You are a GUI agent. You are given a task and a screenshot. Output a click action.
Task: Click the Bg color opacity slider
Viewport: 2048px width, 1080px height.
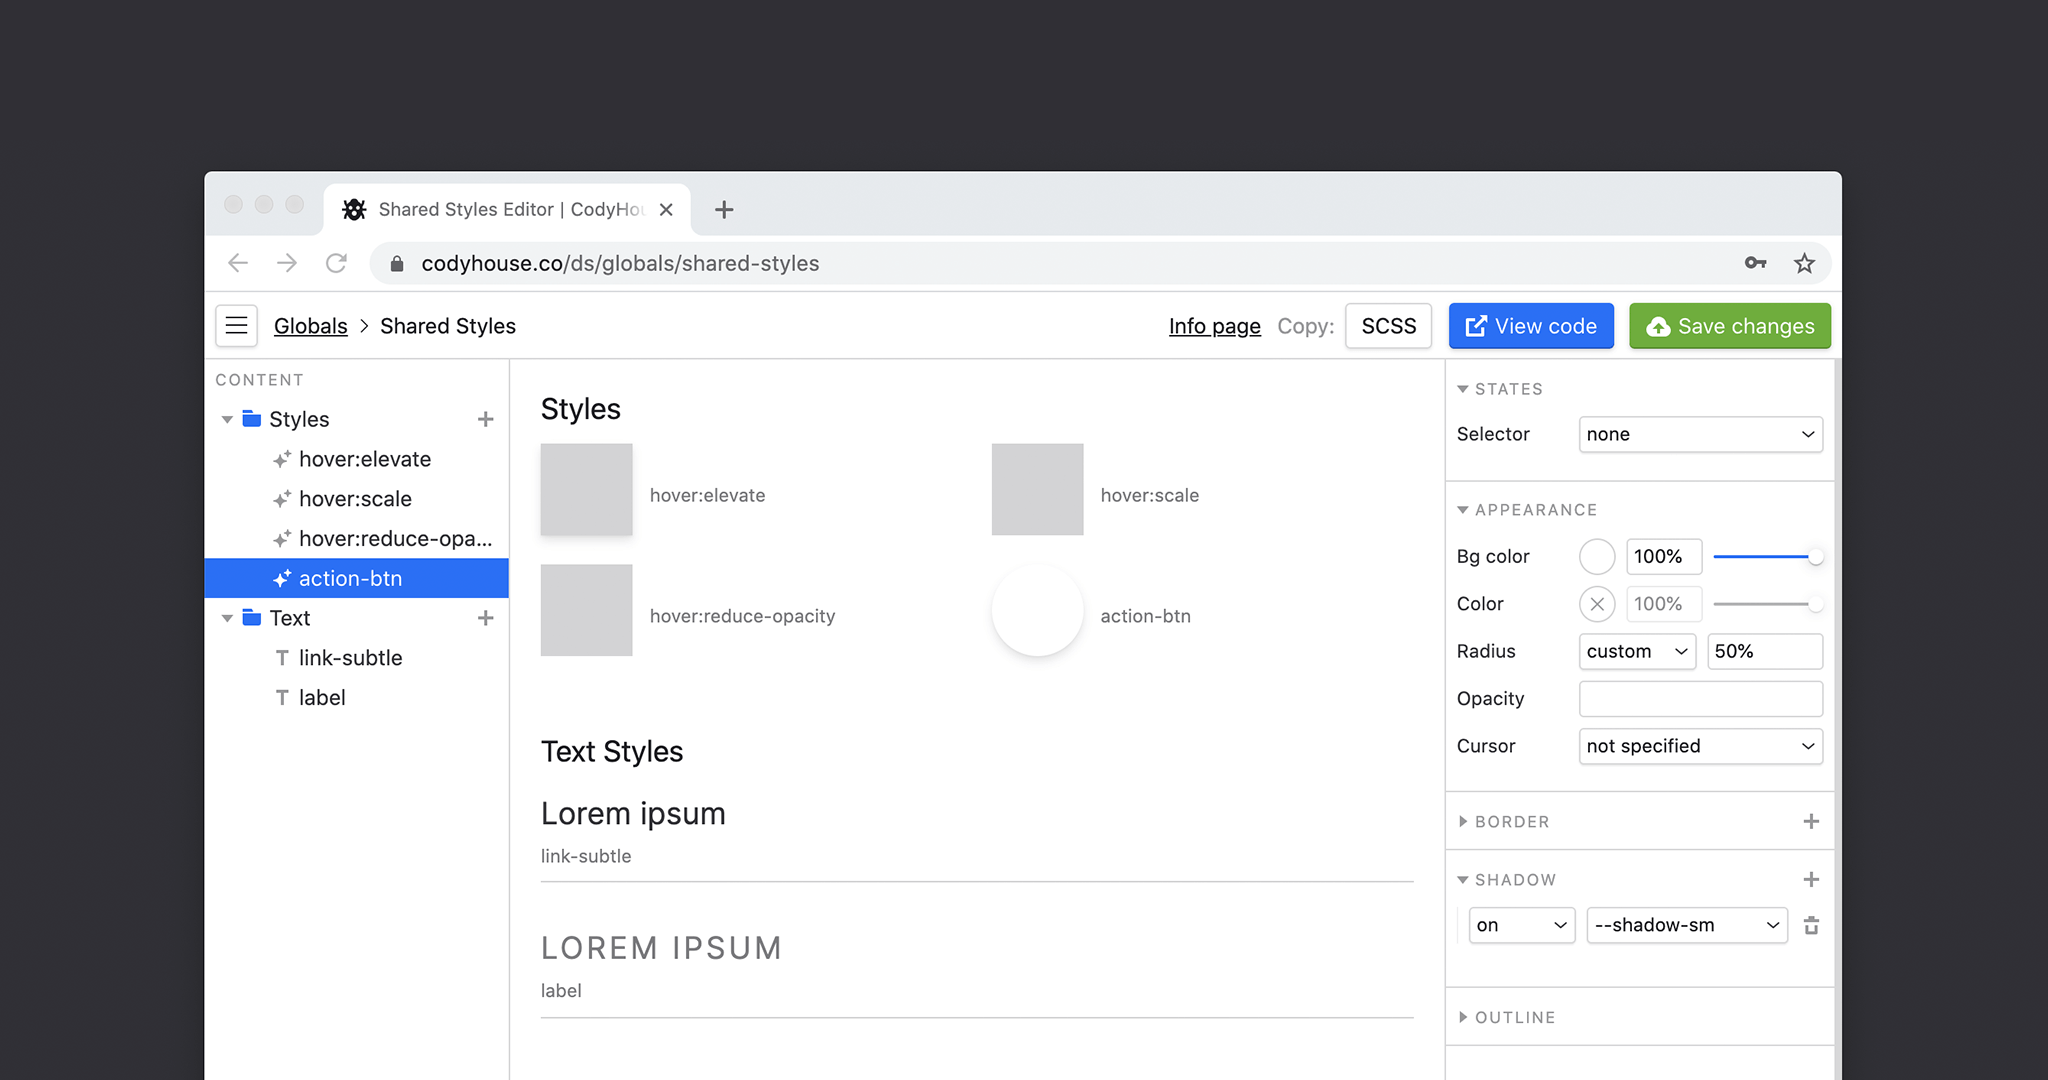pyautogui.click(x=1768, y=557)
